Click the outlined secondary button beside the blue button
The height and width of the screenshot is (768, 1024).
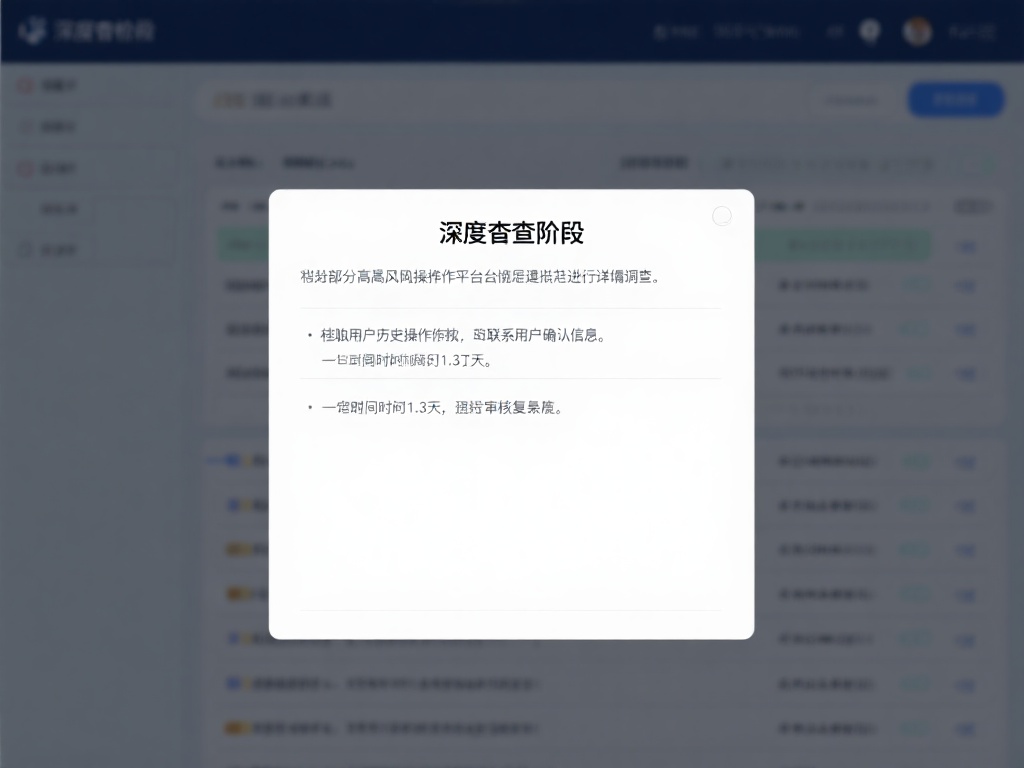(851, 99)
